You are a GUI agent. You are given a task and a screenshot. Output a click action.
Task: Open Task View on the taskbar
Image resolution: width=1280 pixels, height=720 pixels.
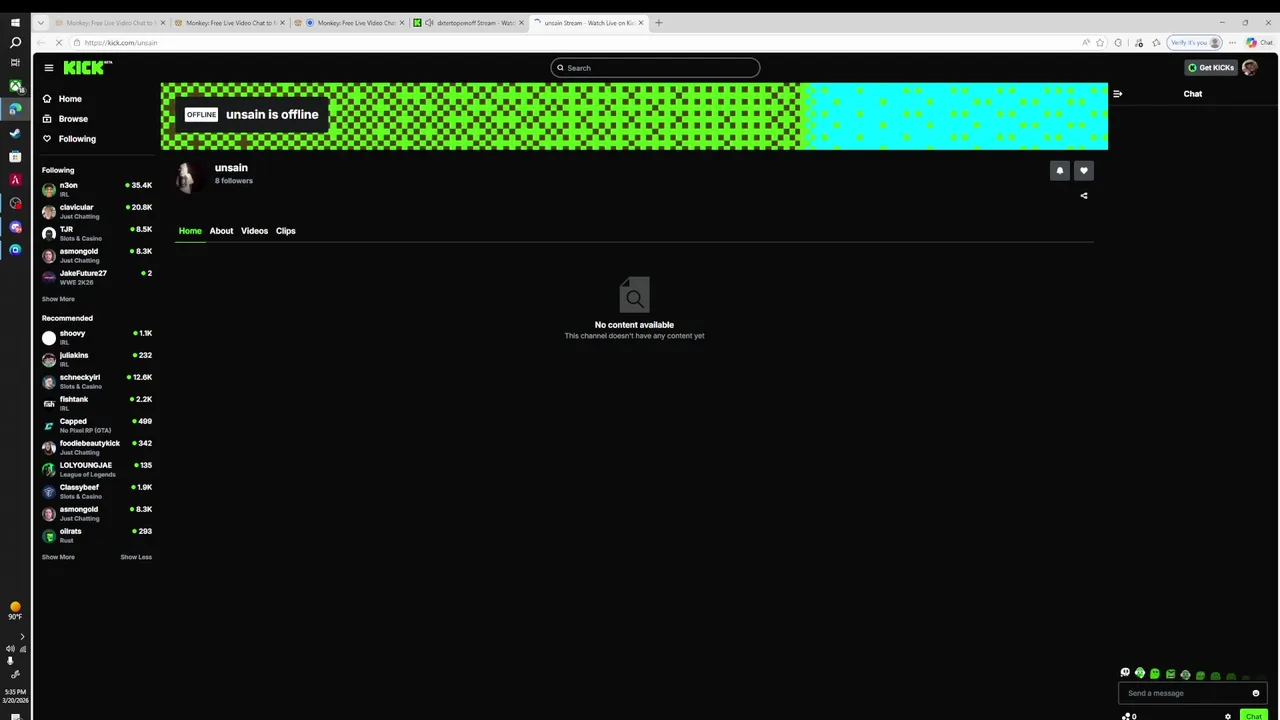(15, 63)
